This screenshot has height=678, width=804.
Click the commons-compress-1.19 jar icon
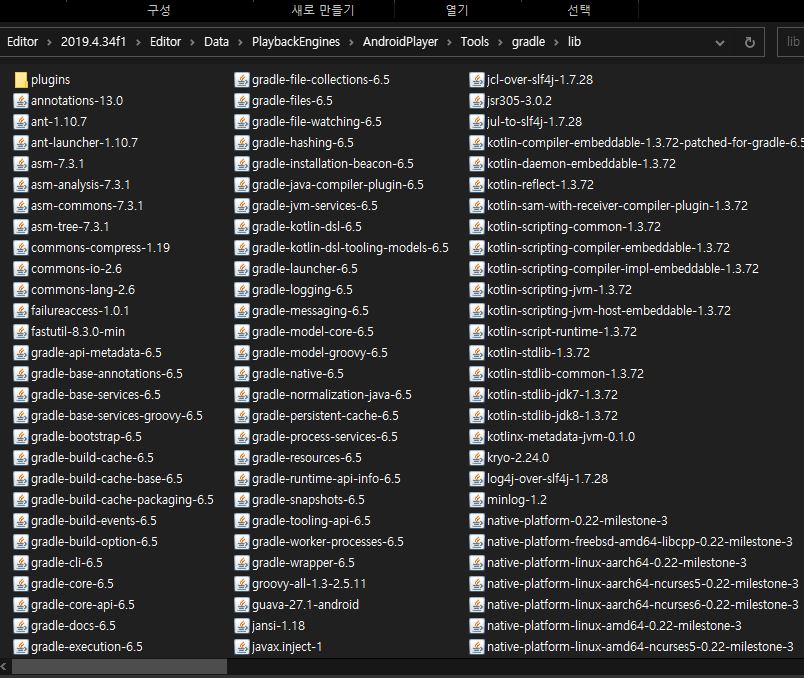(21, 248)
